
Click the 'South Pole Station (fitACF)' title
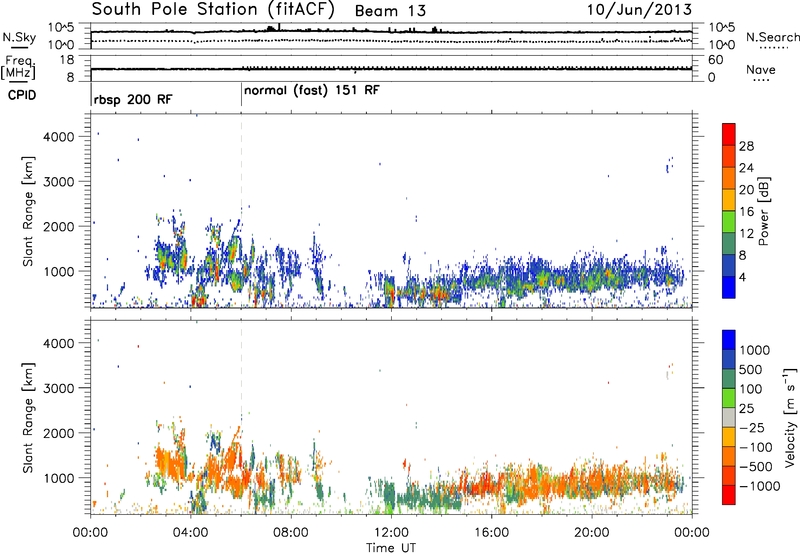click(213, 9)
